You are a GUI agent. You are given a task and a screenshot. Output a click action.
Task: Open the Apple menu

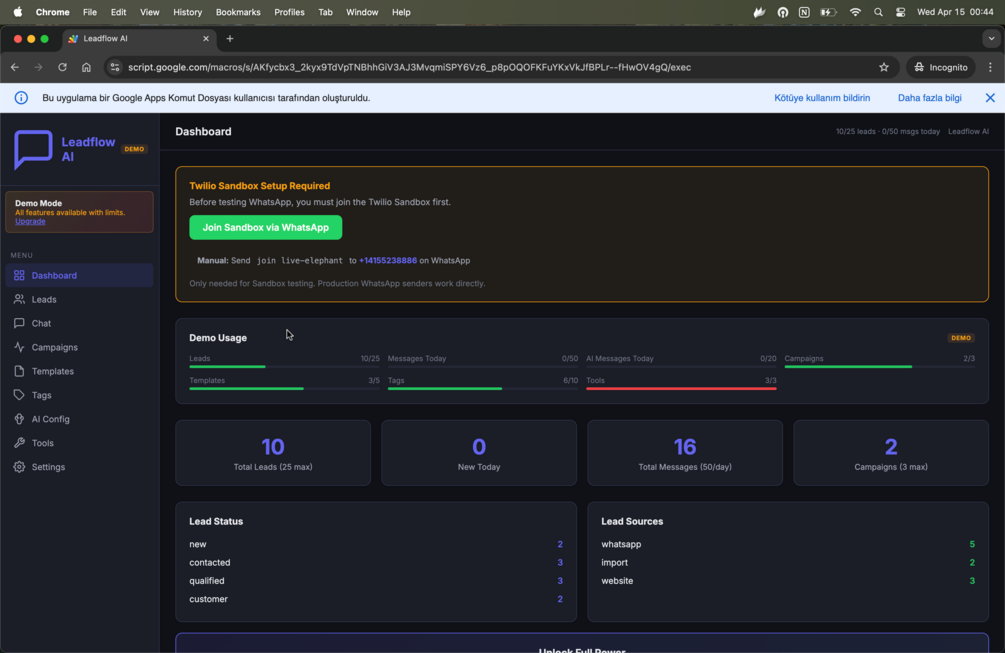(17, 12)
